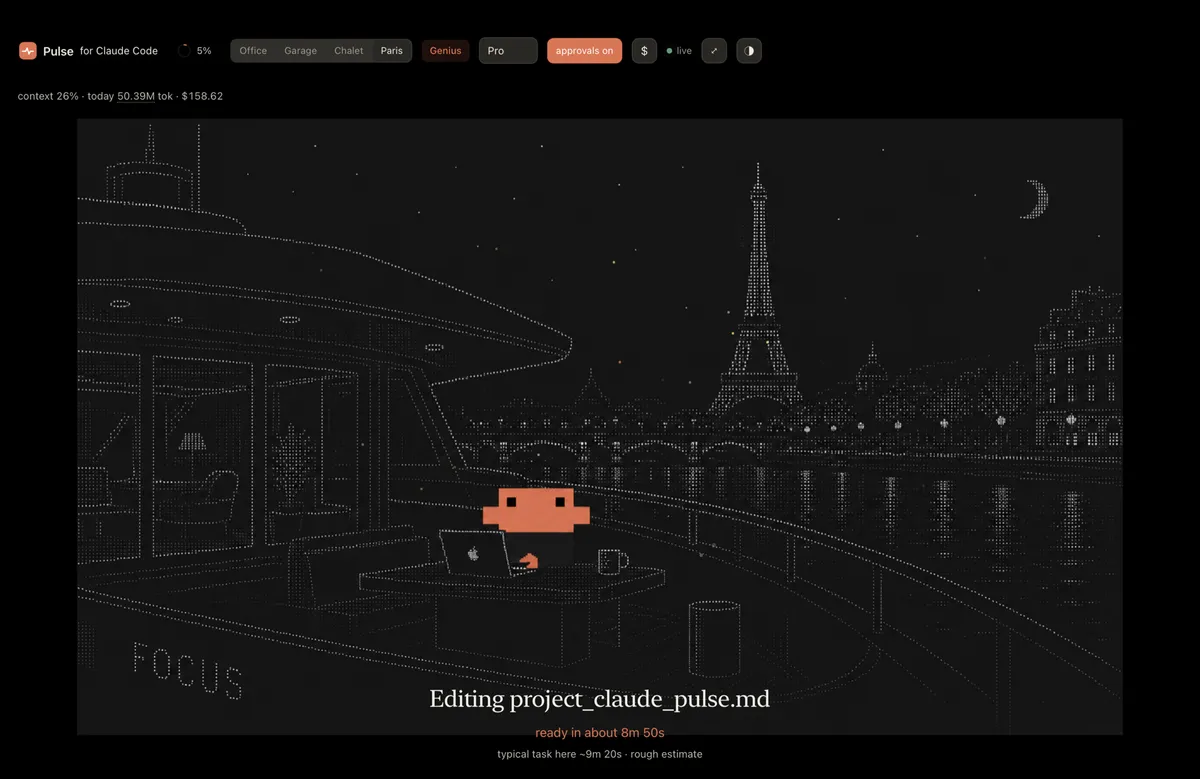
Task: Click the crescent moon in the sky
Action: [1035, 199]
